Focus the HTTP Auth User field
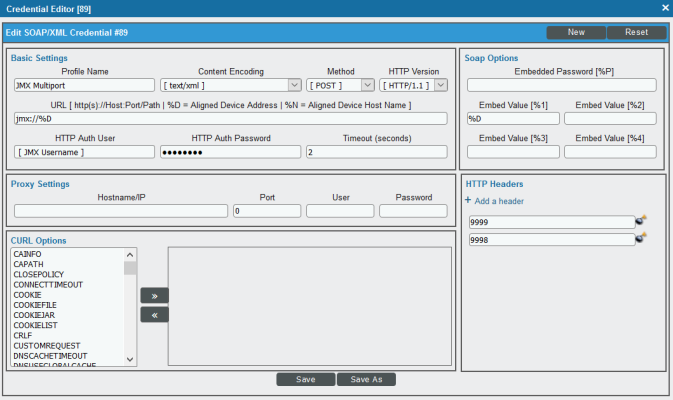The image size is (673, 400). 85,152
